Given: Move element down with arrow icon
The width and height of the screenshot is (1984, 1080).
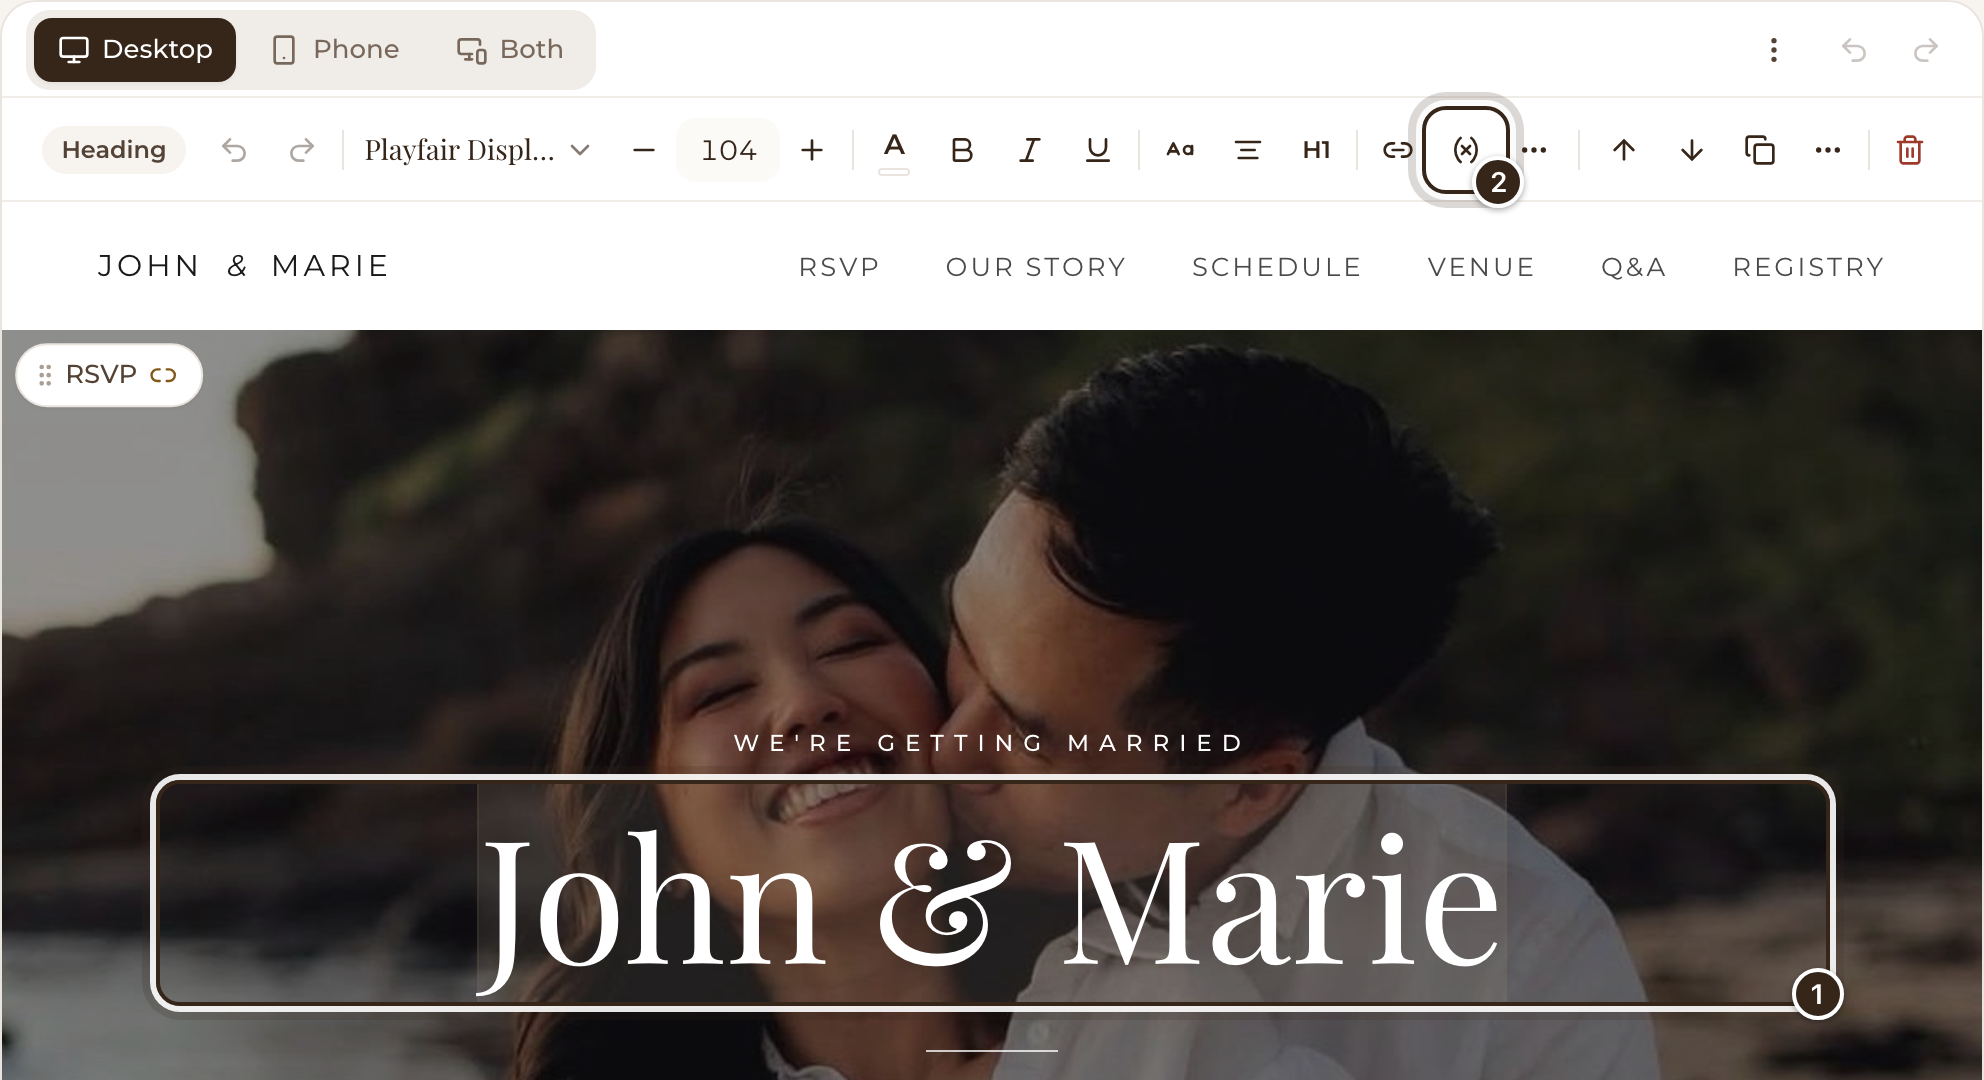Looking at the screenshot, I should point(1692,150).
